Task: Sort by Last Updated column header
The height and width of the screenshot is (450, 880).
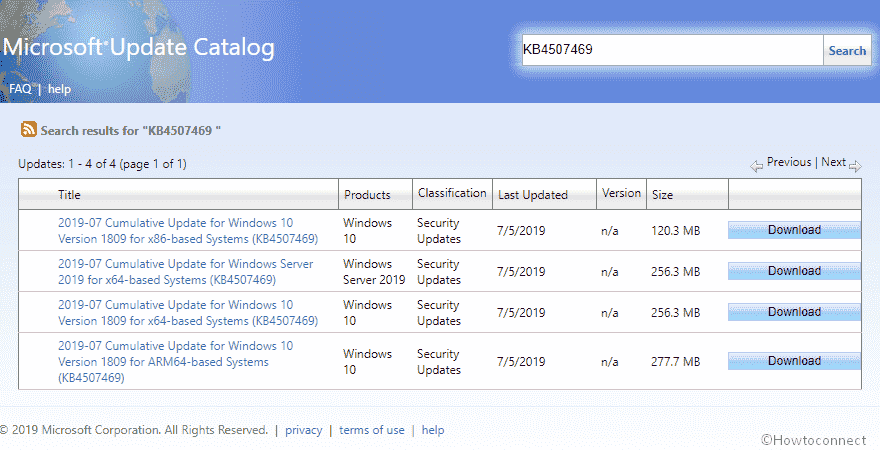Action: [x=533, y=195]
